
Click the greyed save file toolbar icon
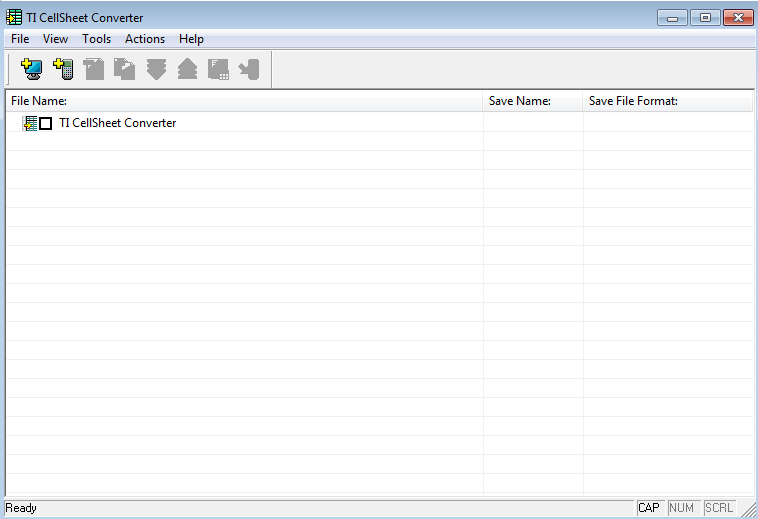click(219, 69)
